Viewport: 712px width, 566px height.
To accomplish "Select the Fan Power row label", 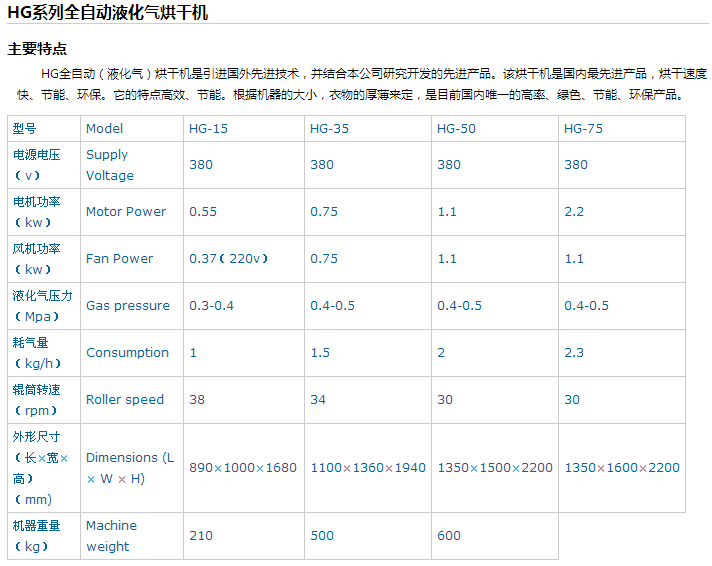I will pyautogui.click(x=119, y=259).
